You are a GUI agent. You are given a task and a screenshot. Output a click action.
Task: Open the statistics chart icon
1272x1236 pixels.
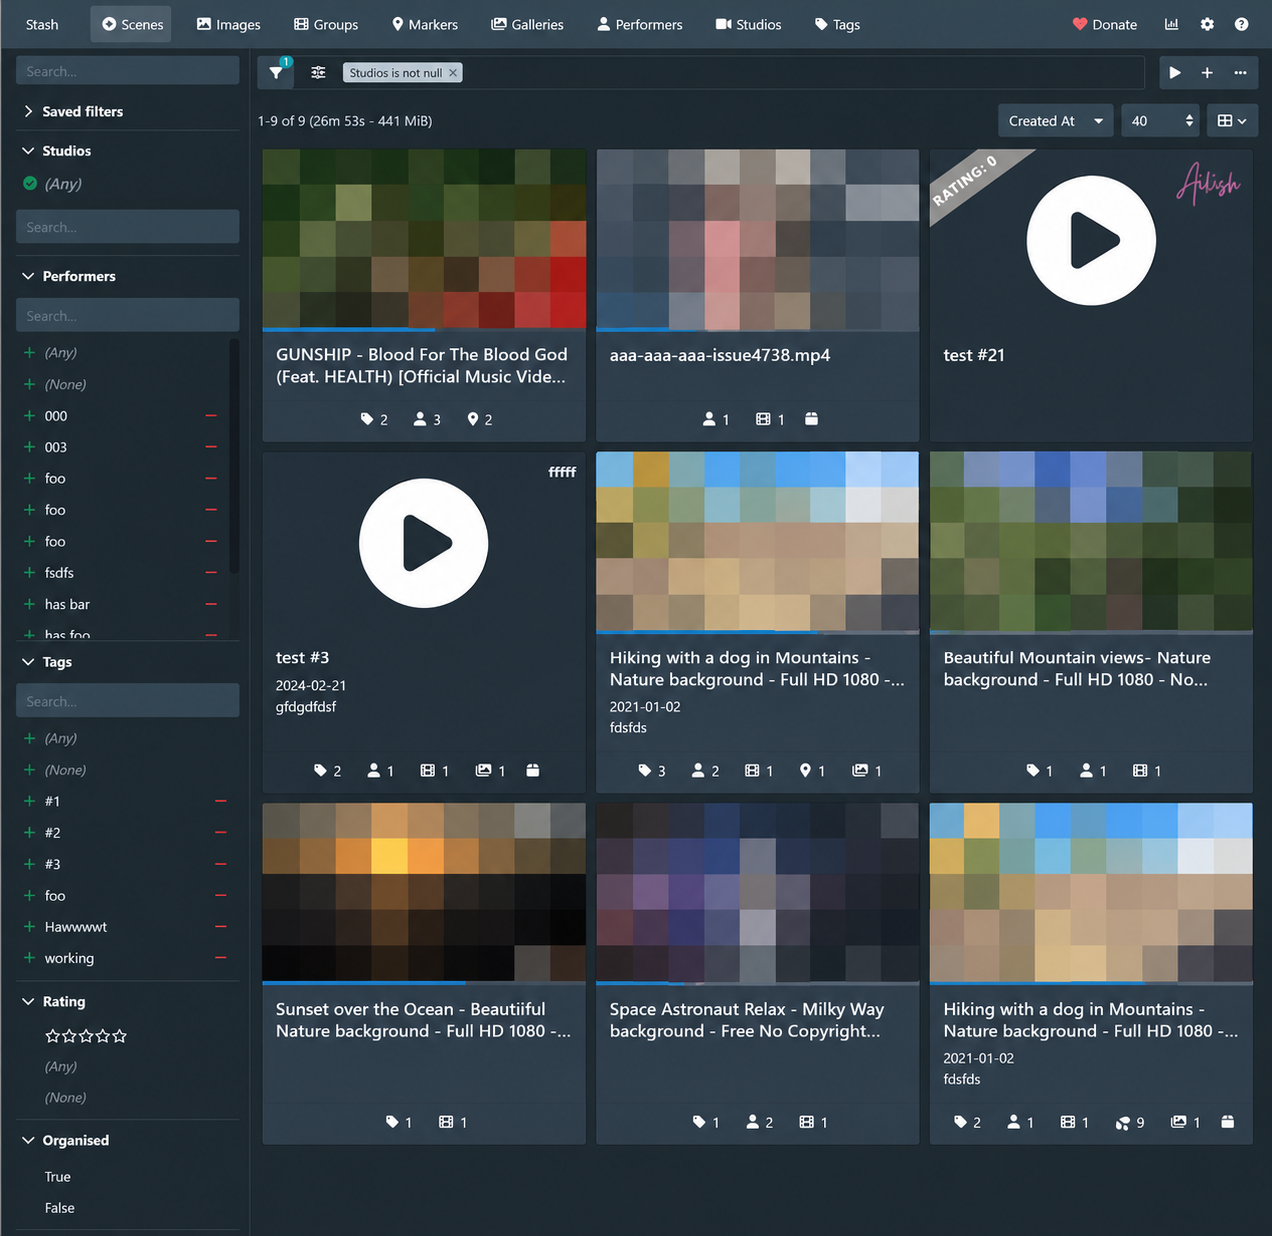pos(1172,24)
